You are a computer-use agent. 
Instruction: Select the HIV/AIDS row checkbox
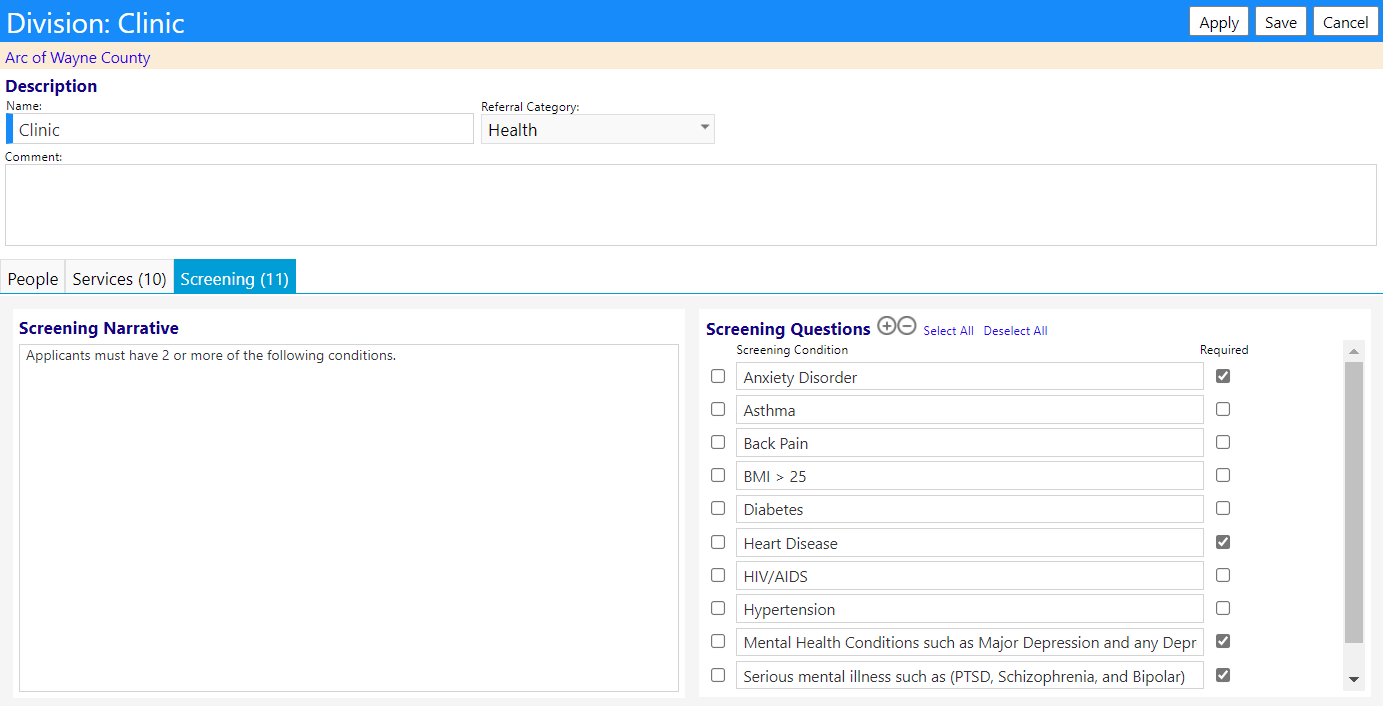pos(718,575)
